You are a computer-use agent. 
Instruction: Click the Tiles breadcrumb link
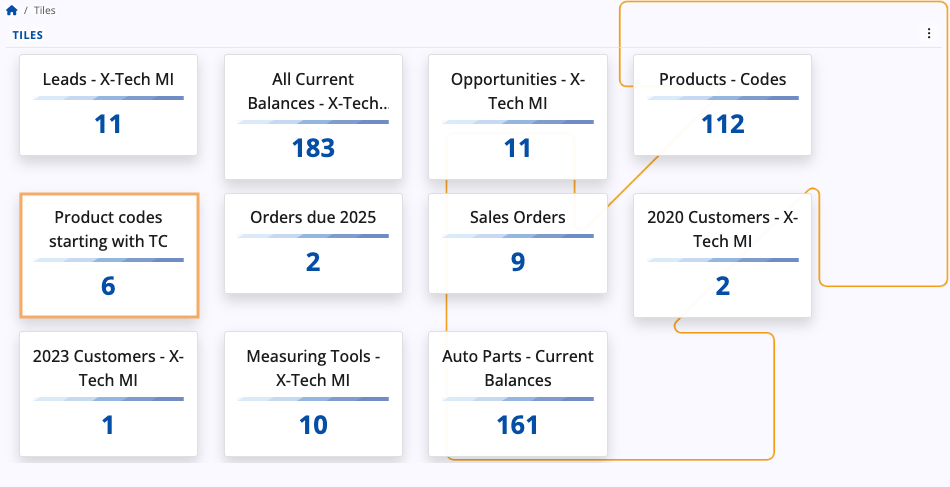click(x=44, y=11)
